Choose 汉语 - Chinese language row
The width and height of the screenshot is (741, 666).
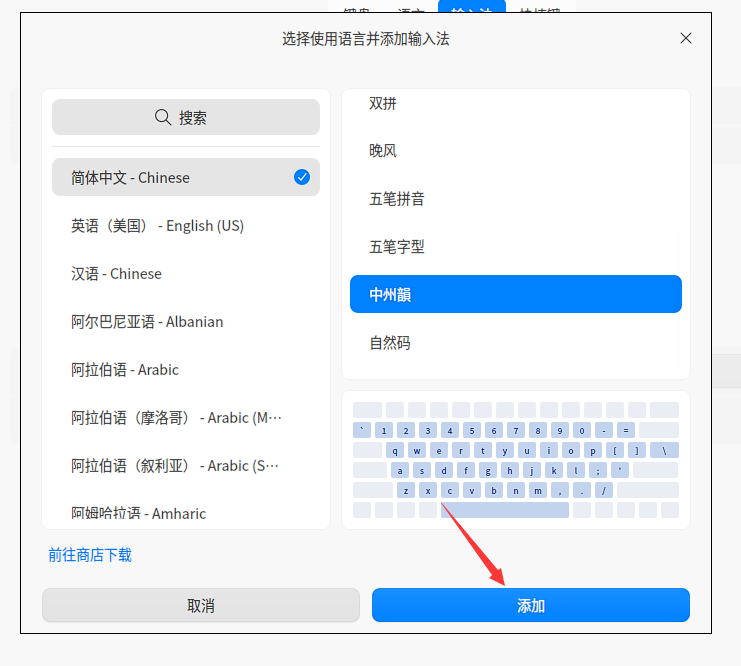click(x=186, y=274)
